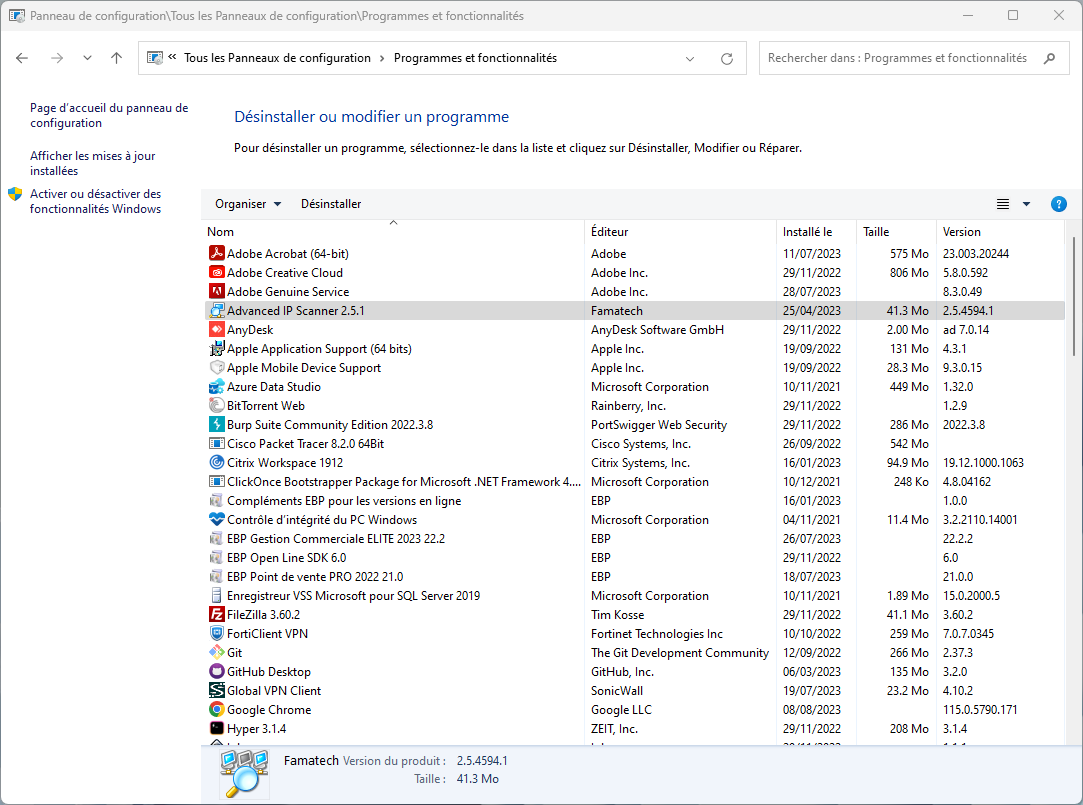The height and width of the screenshot is (805, 1083).
Task: Select the BitTorrent Web icon
Action: (x=217, y=406)
